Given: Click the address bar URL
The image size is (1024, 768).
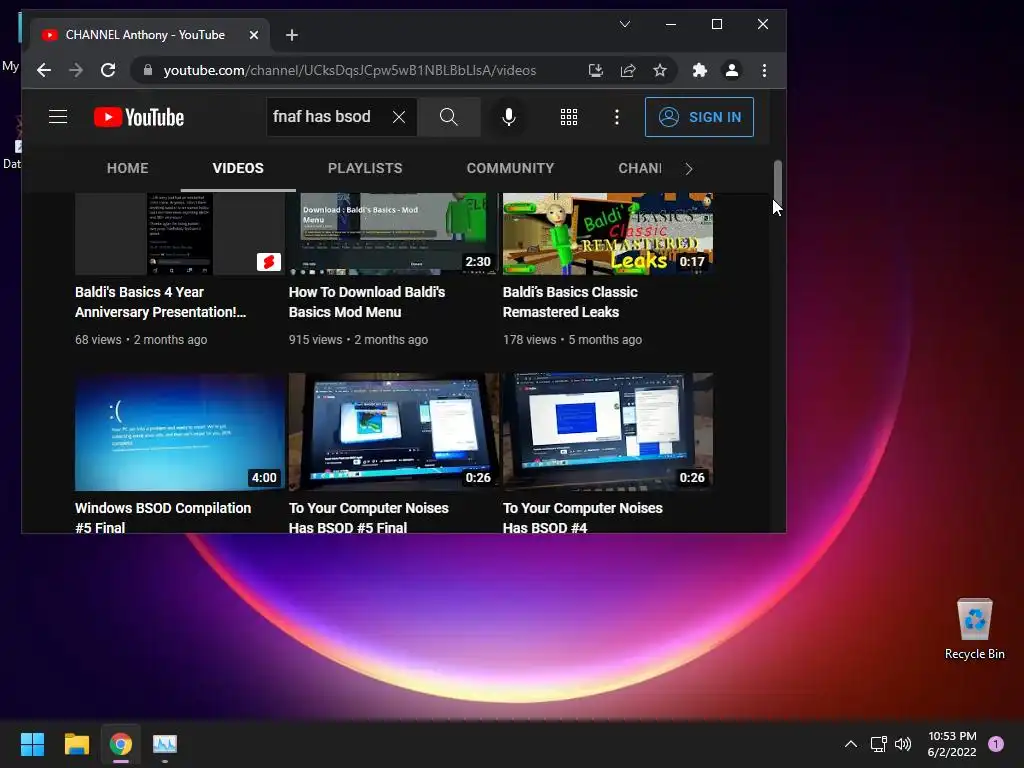Looking at the screenshot, I should click(x=349, y=71).
